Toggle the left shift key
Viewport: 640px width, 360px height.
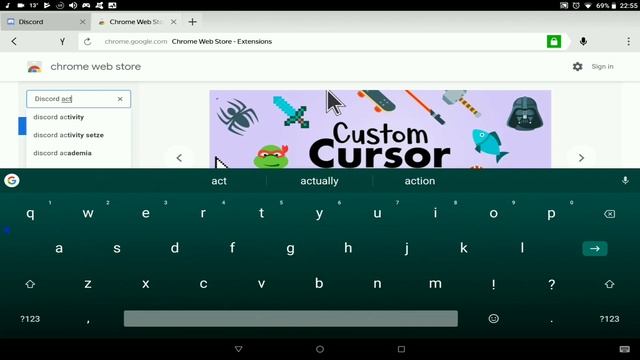pyautogui.click(x=30, y=284)
